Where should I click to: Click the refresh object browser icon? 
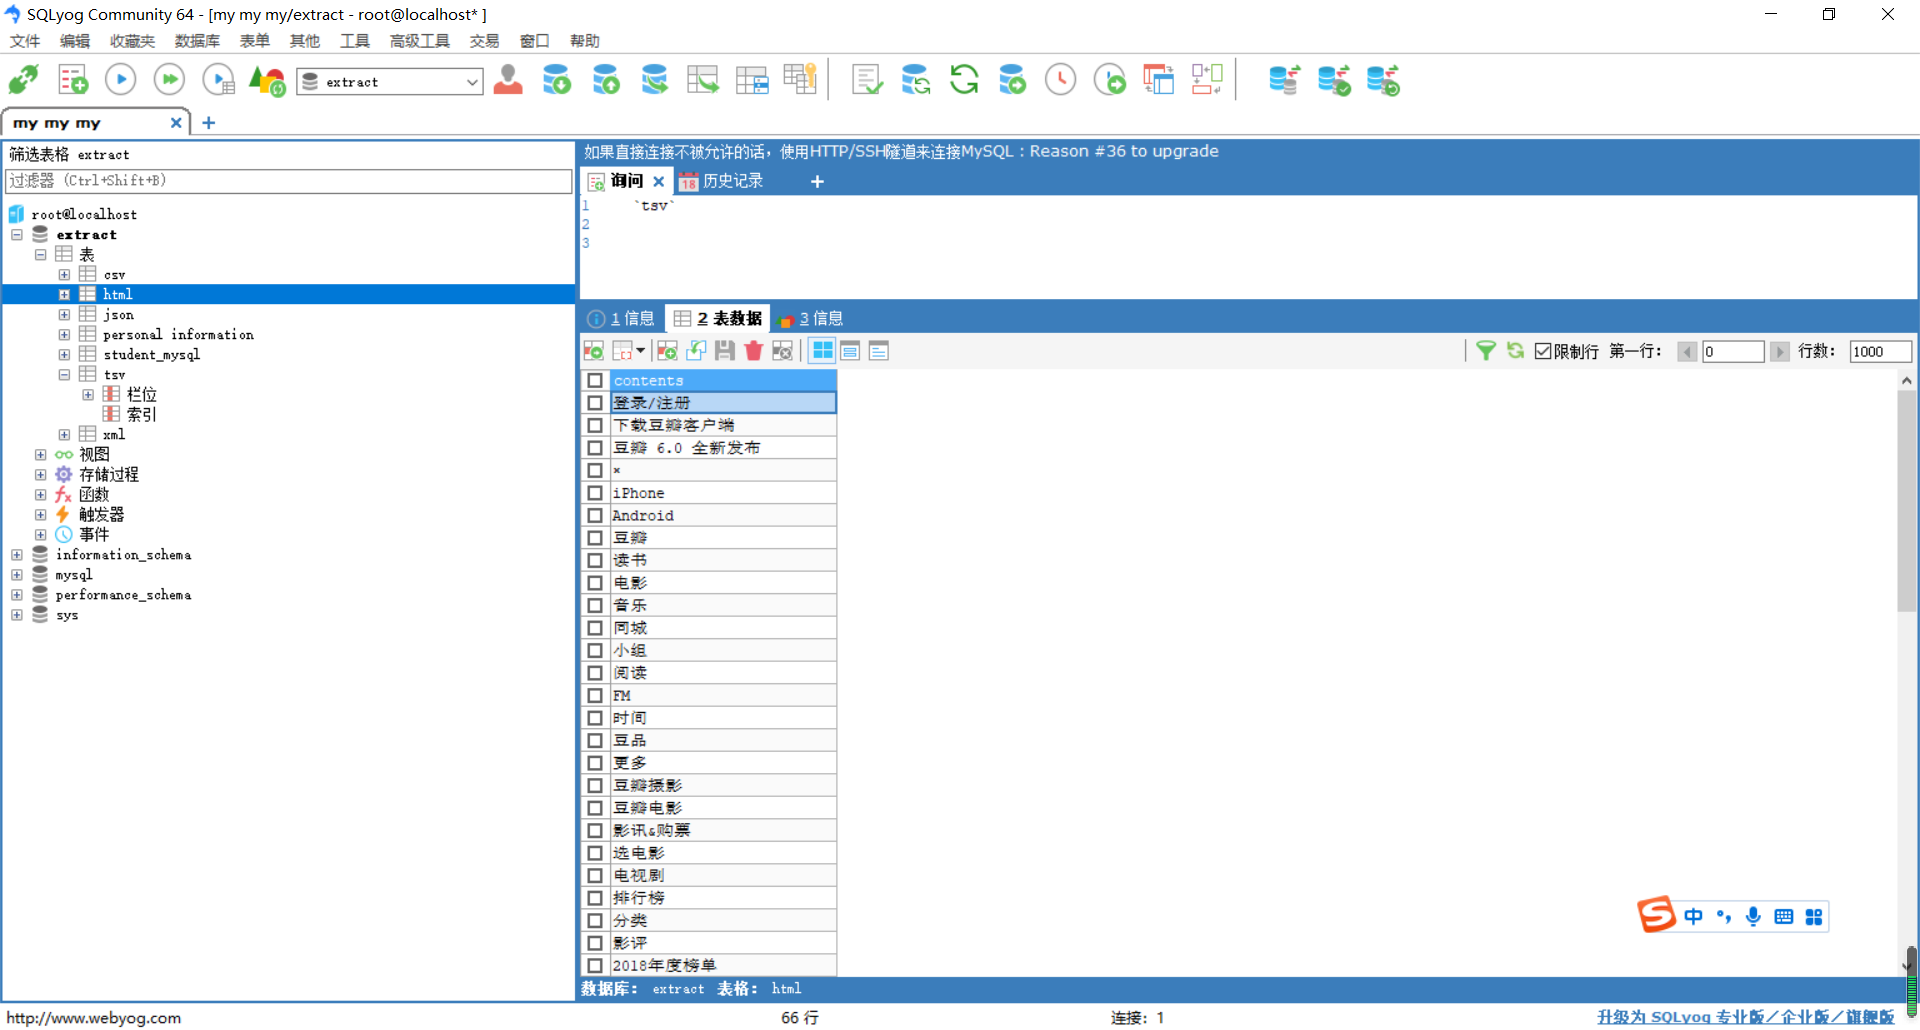point(964,79)
